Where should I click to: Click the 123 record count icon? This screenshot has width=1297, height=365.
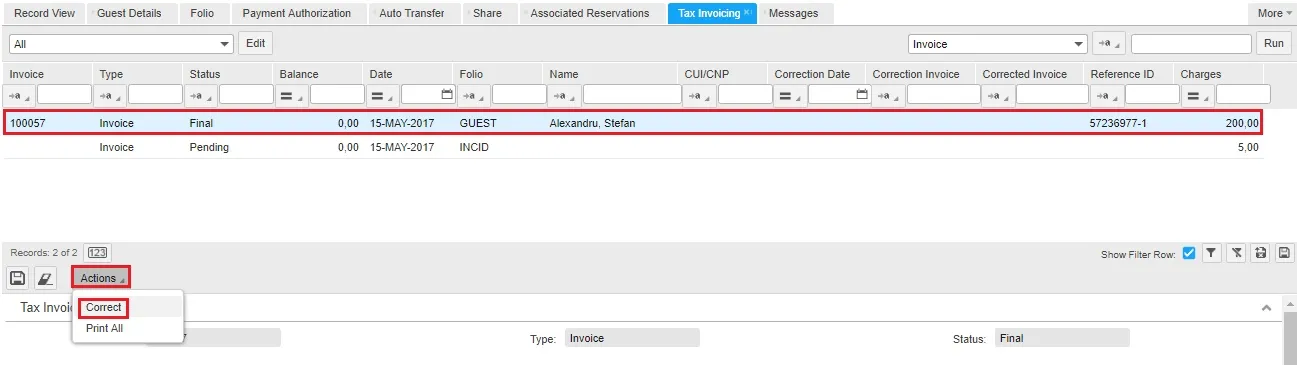point(98,253)
